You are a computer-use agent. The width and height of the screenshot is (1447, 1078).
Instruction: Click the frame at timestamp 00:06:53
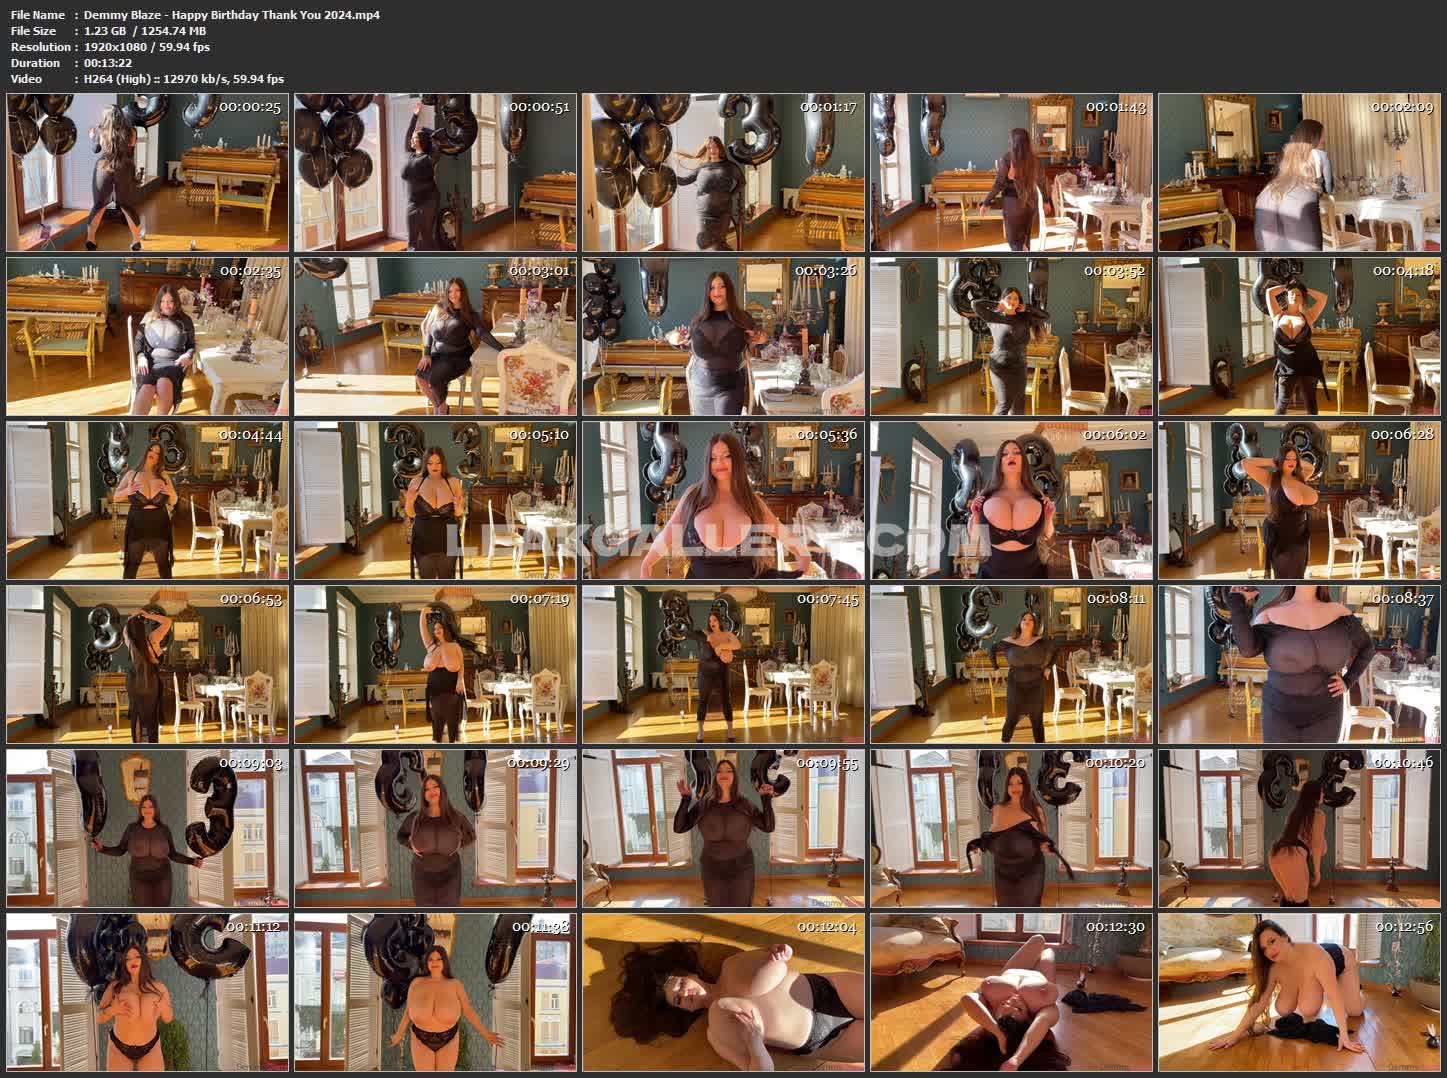click(x=147, y=665)
